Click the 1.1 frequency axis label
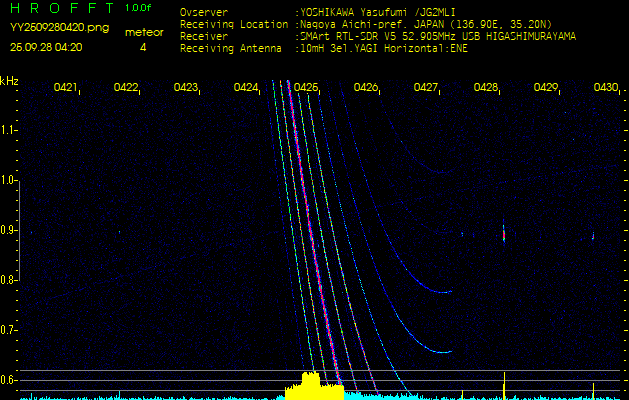The width and height of the screenshot is (629, 400). (x=9, y=130)
